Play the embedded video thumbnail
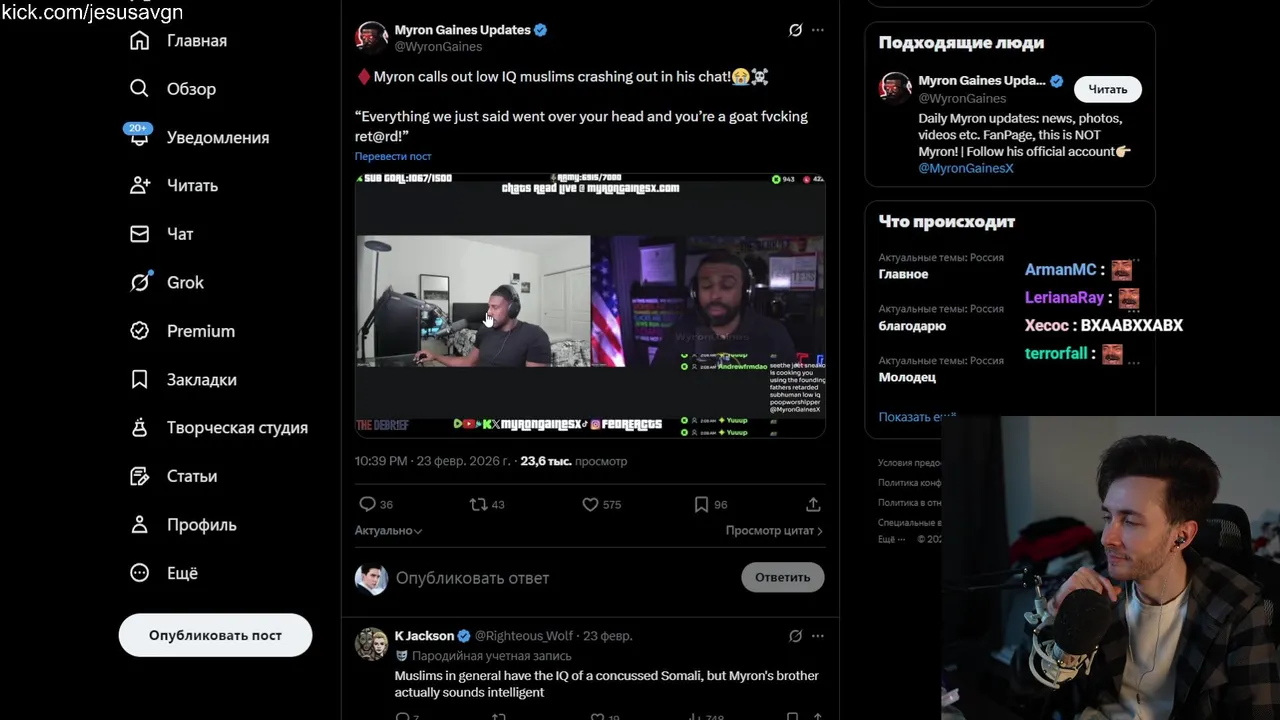 [590, 305]
